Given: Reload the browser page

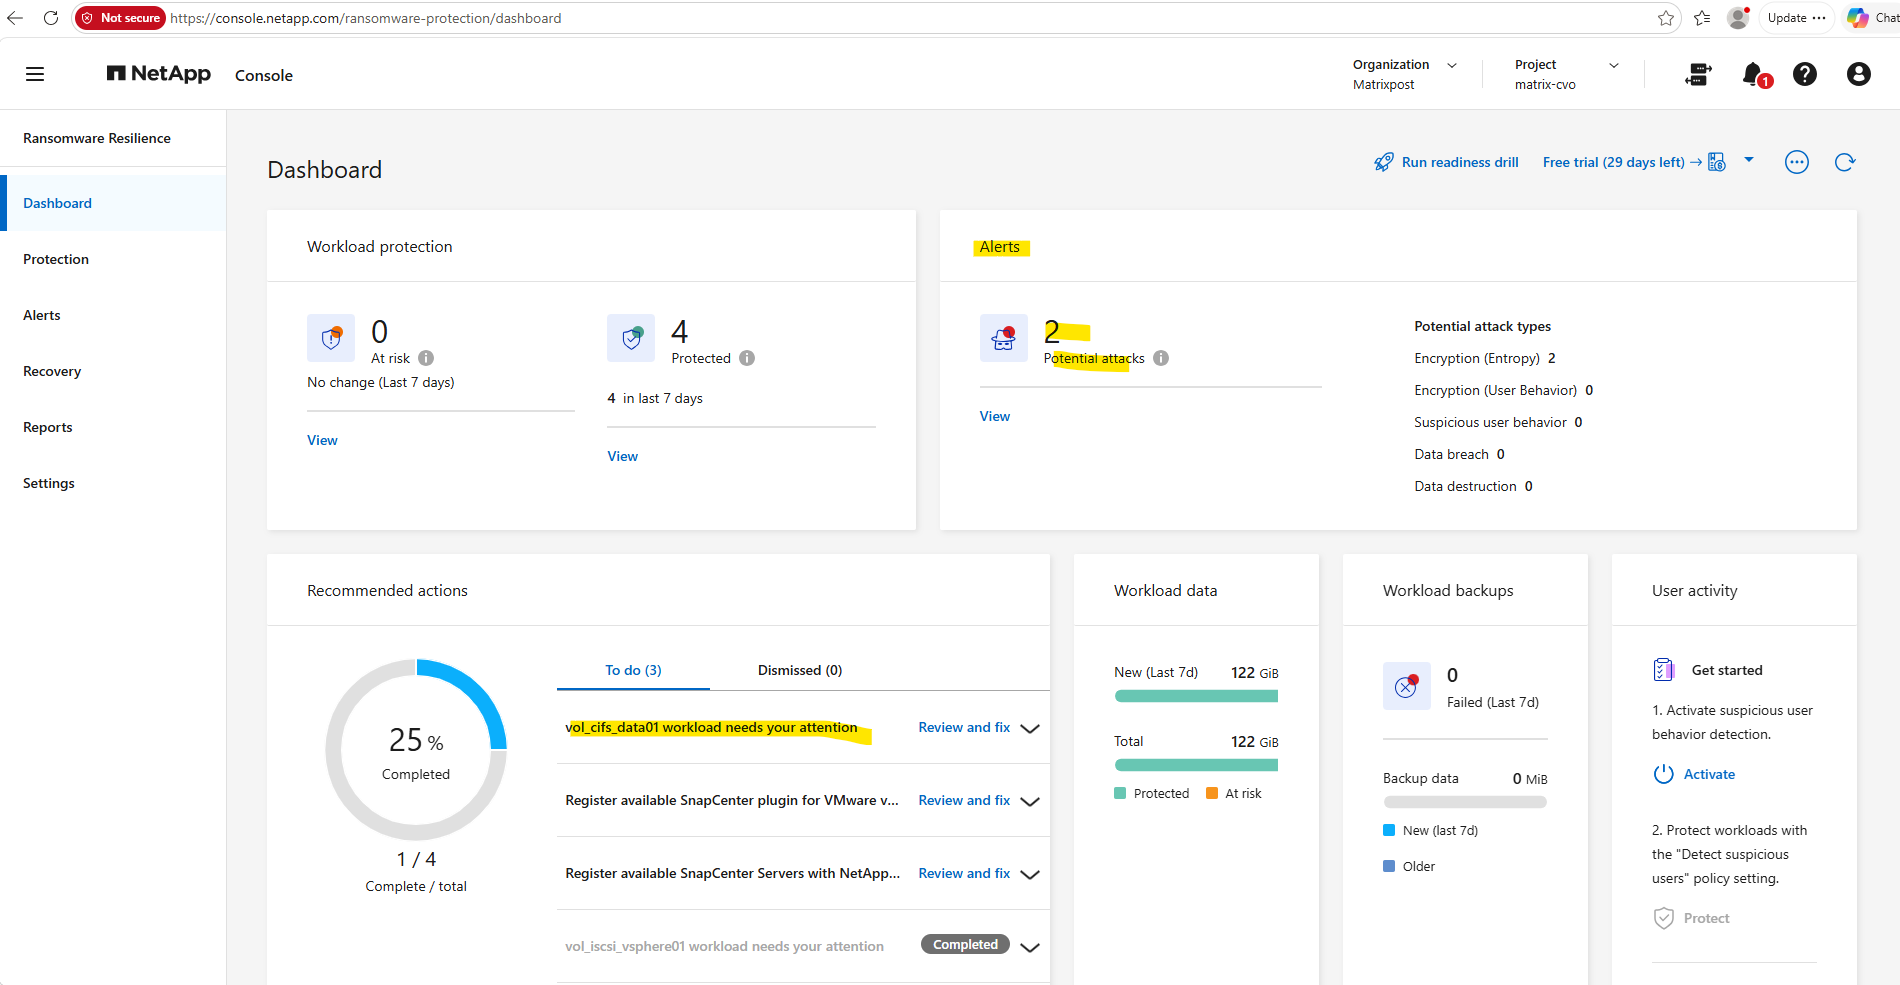Looking at the screenshot, I should (x=51, y=18).
